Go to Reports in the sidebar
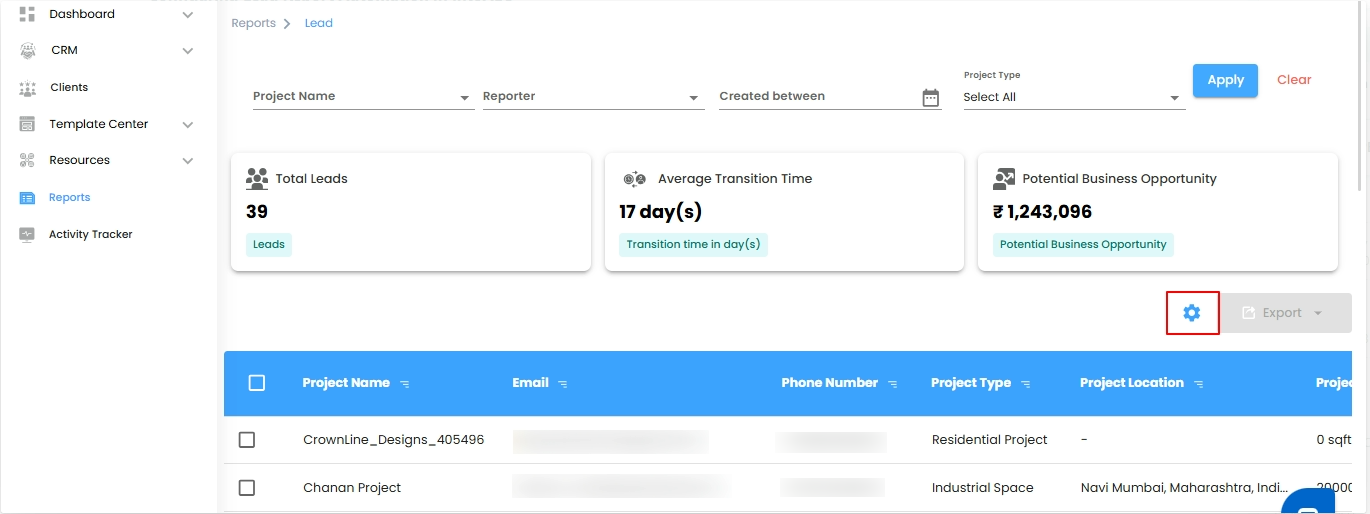Screen dimensions: 1370x514 70,198
